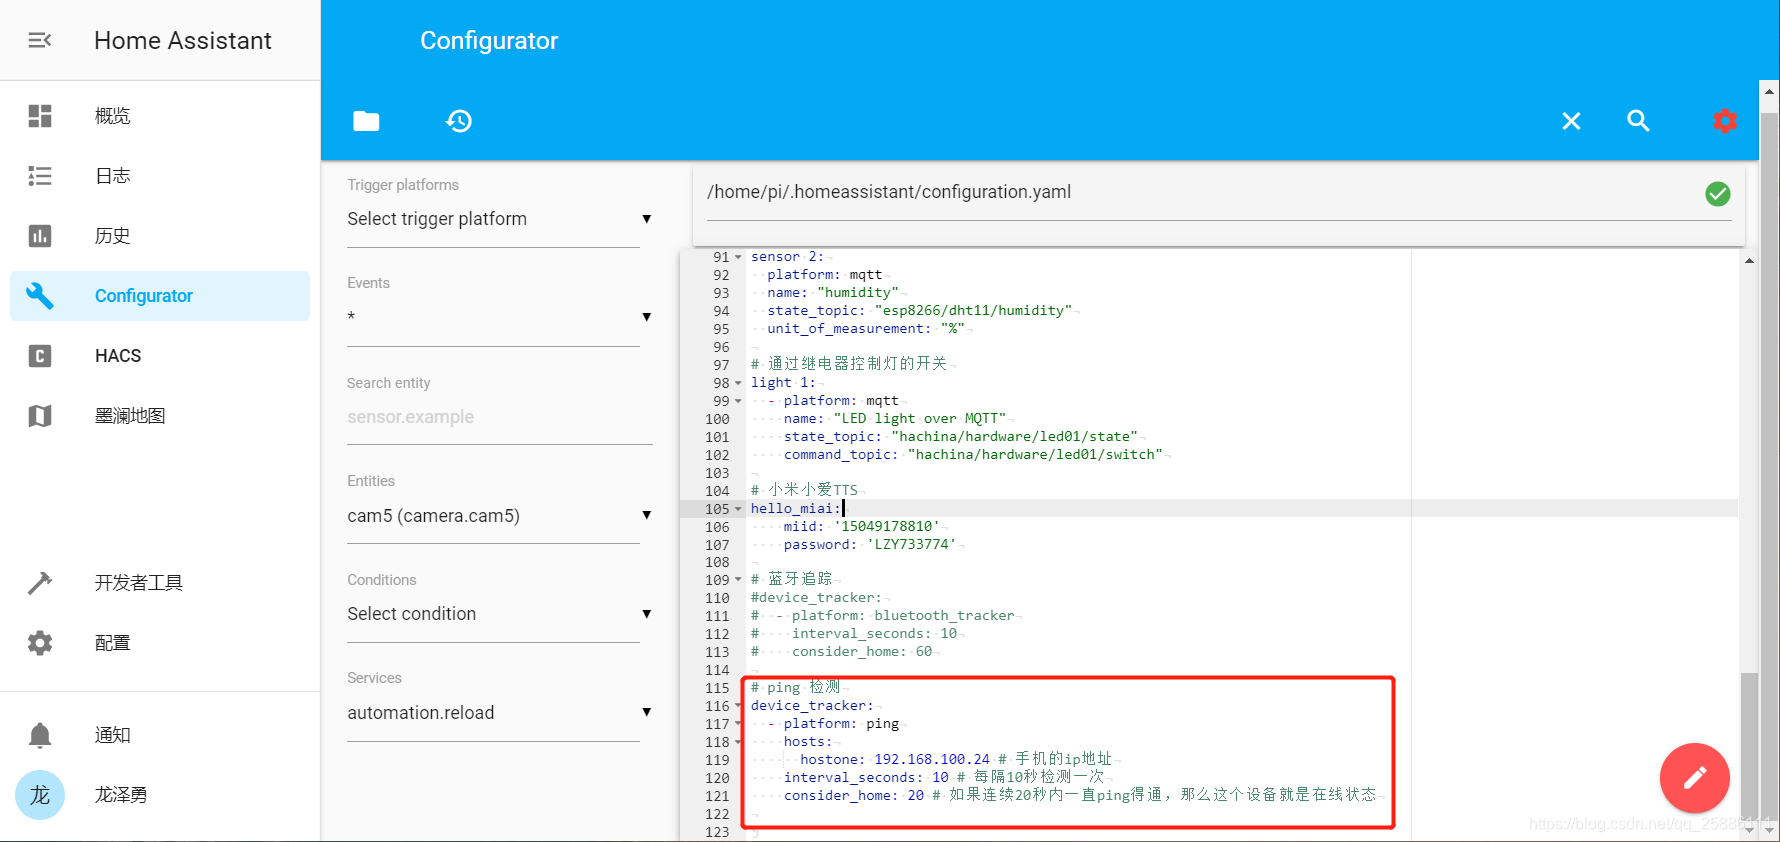
Task: Click the page scrollbar up arrow
Action: pyautogui.click(x=1770, y=91)
